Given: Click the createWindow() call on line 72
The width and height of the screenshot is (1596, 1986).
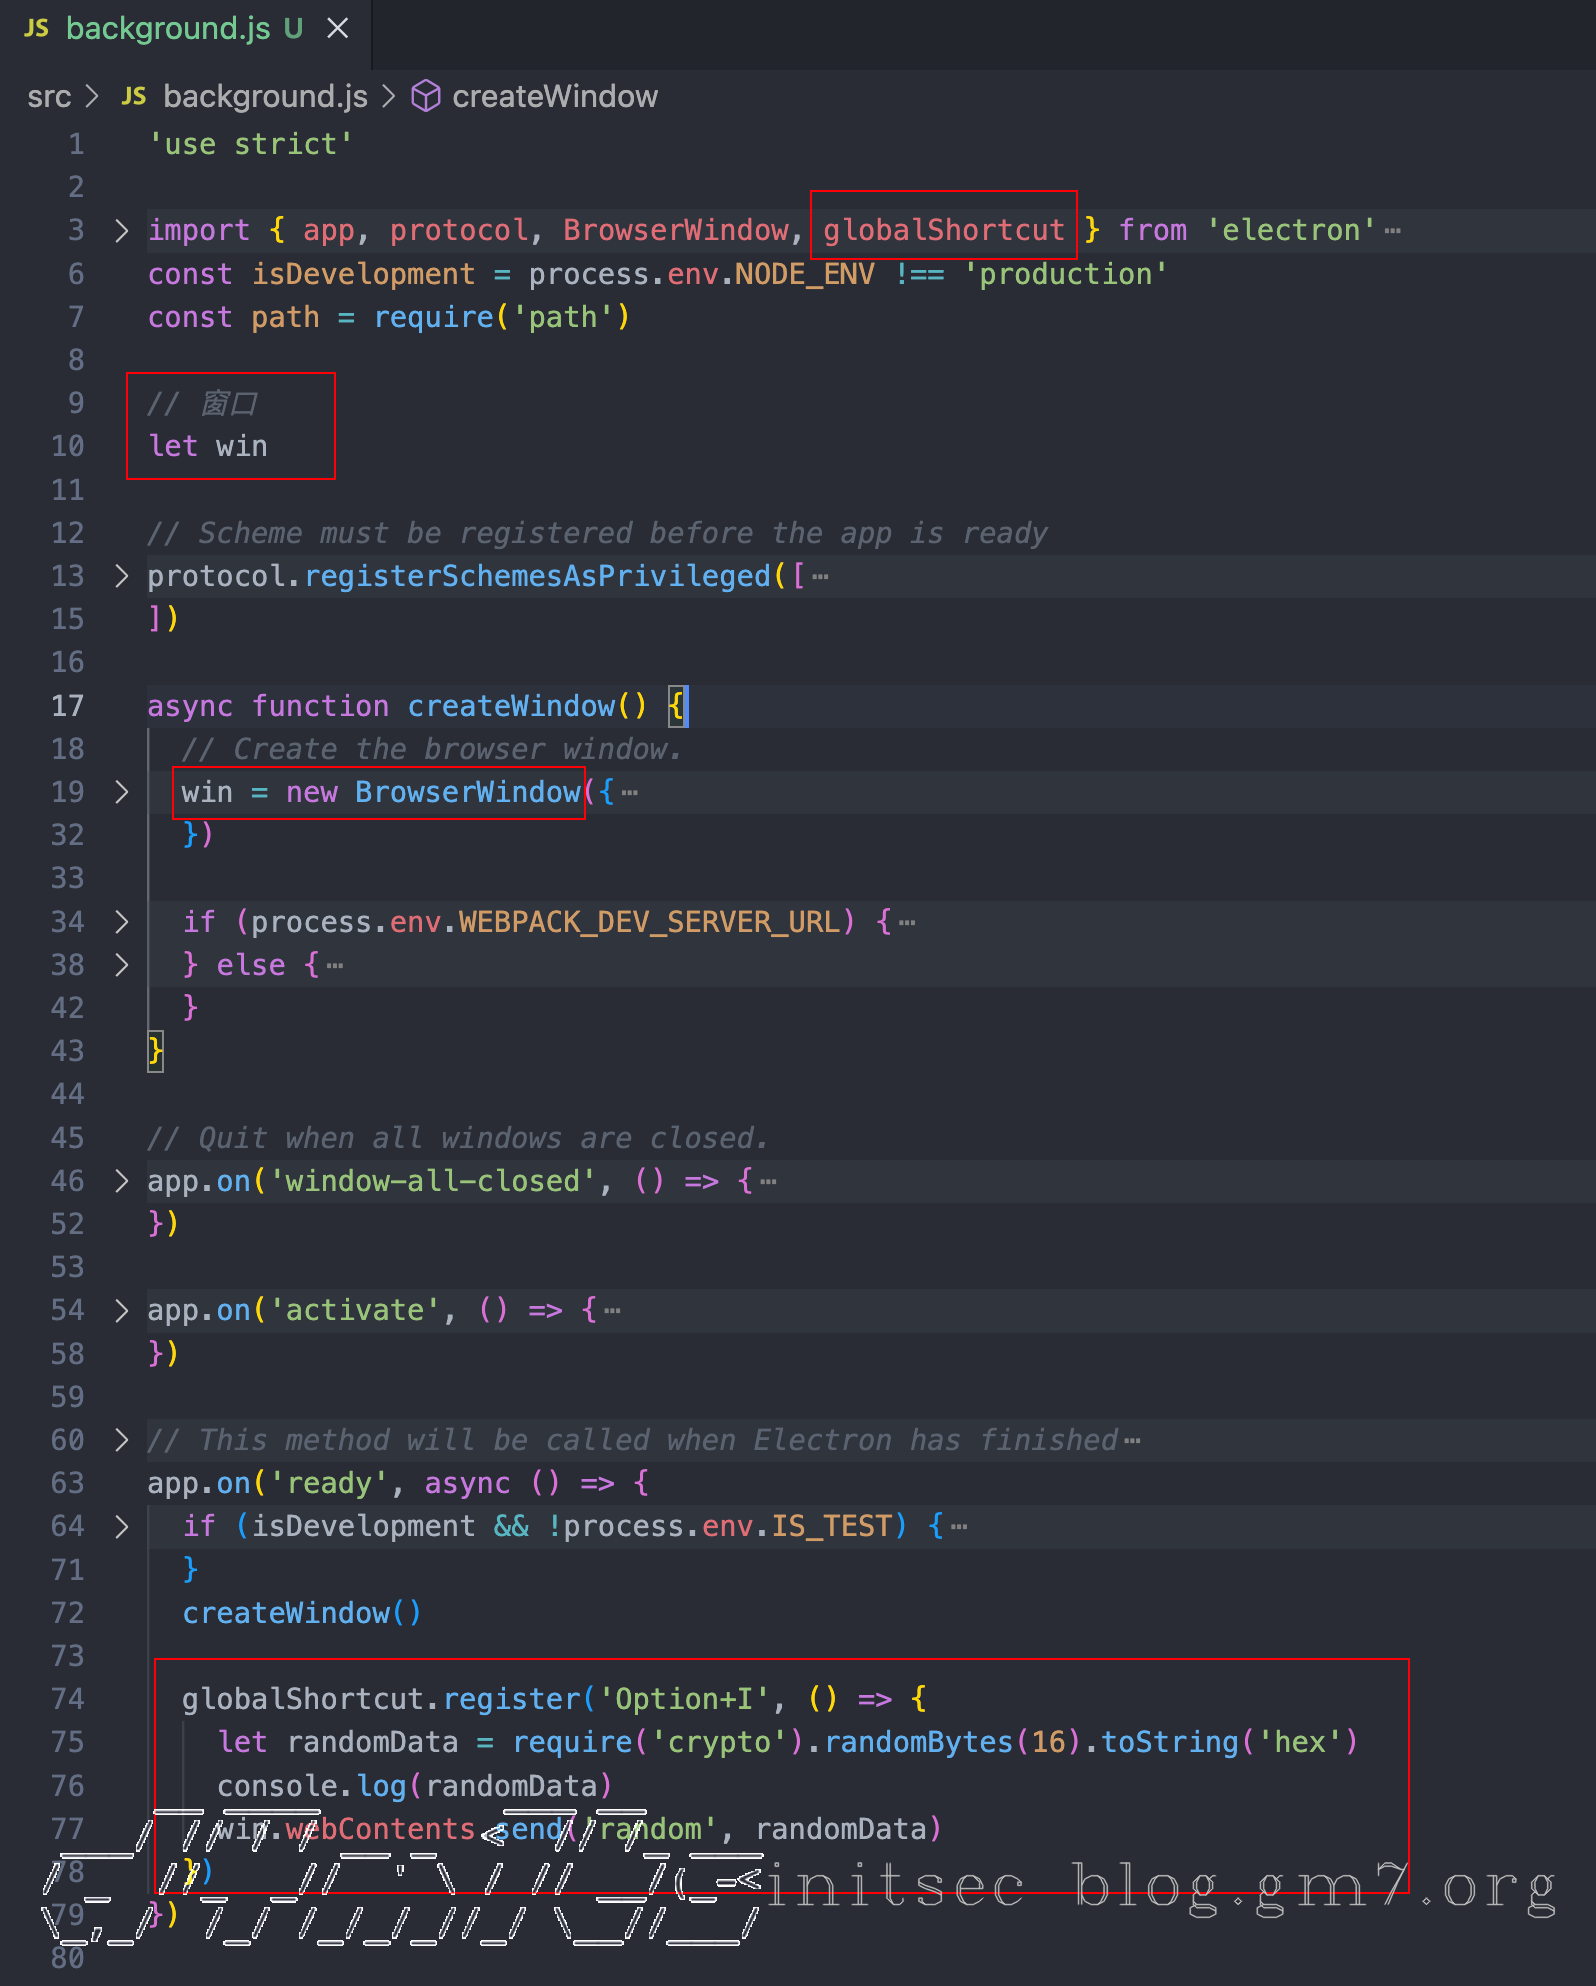Looking at the screenshot, I should click(x=301, y=1613).
